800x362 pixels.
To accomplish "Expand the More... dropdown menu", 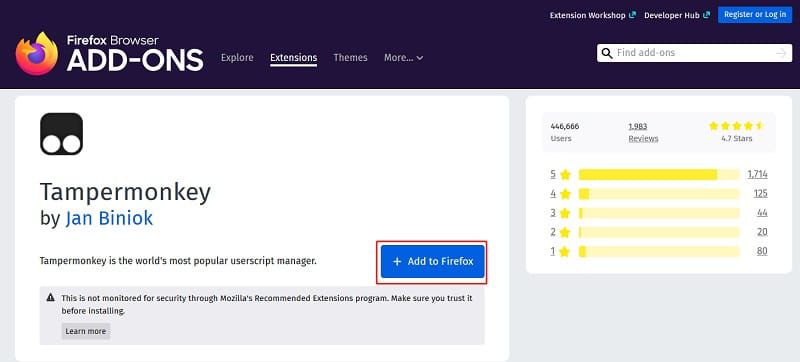I will 404,58.
